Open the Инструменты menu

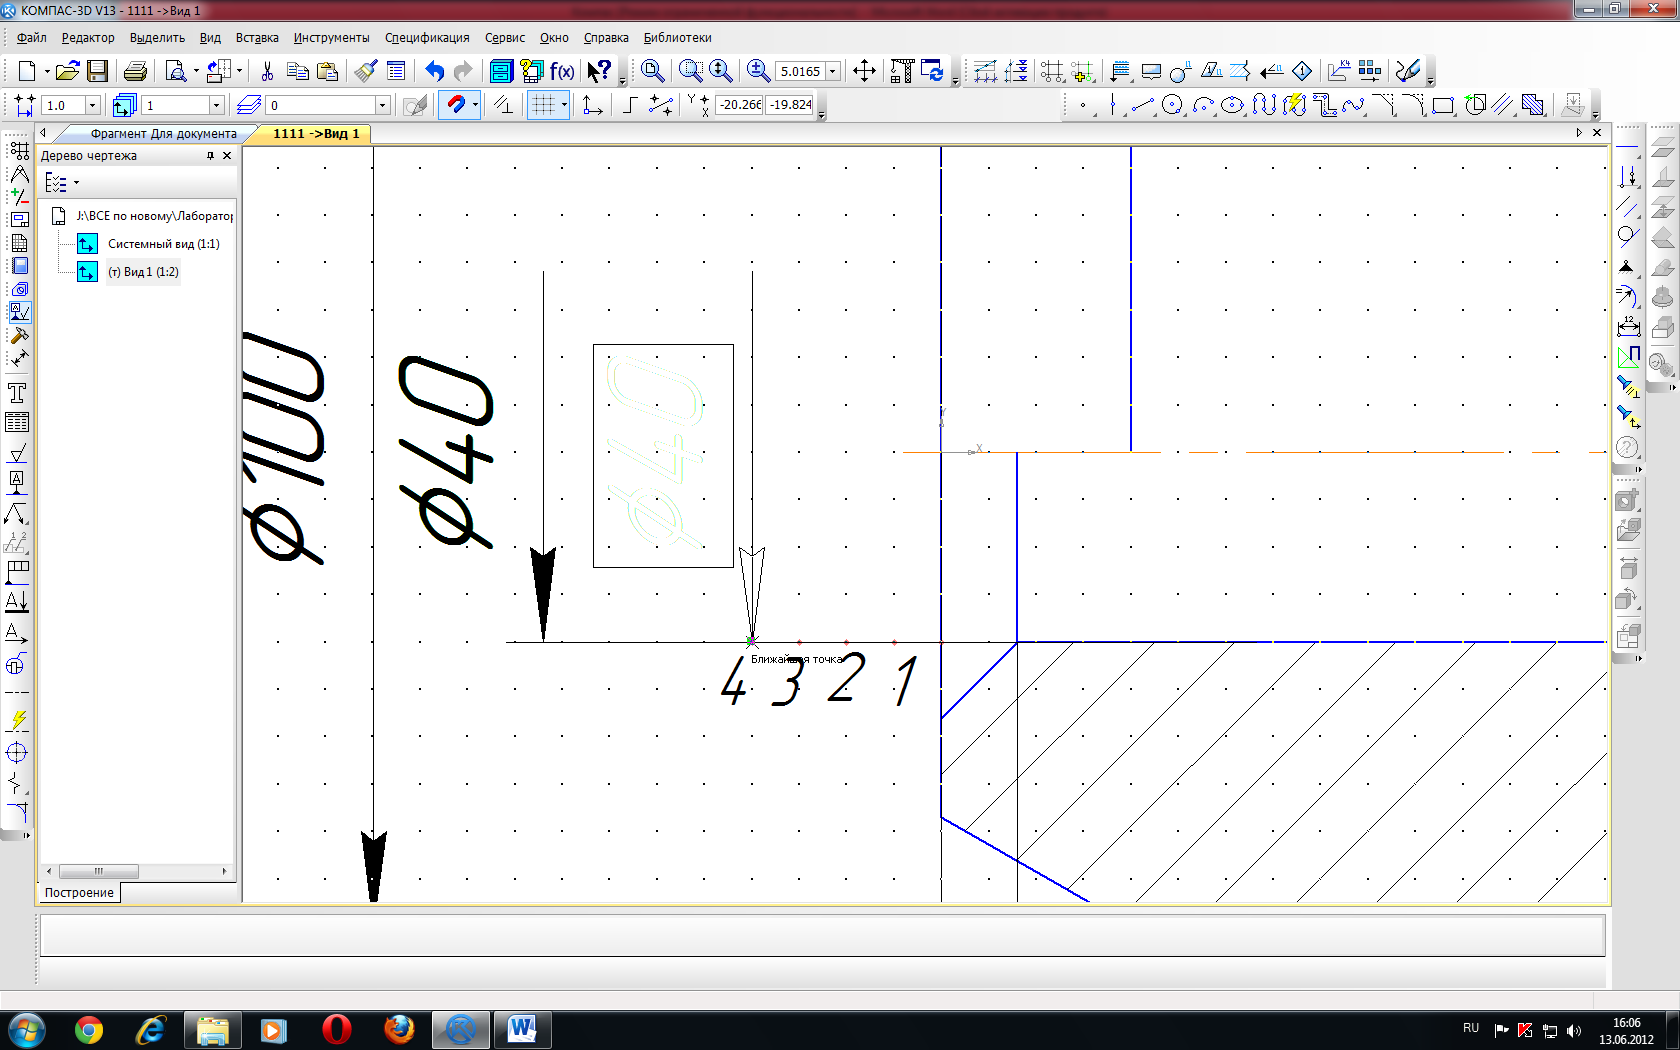[331, 38]
